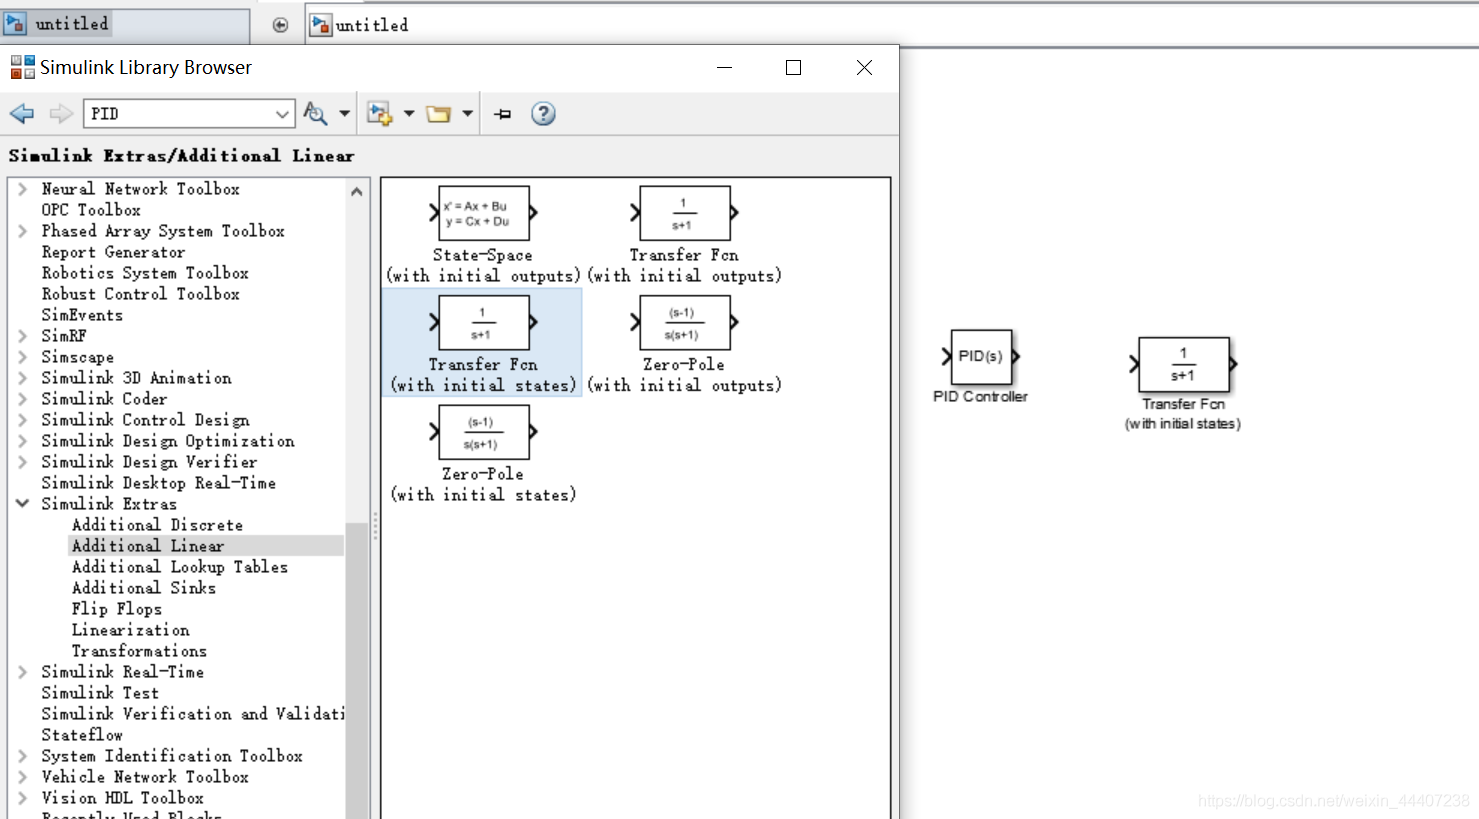The image size is (1479, 819).
Task: Open the PID search field dropdown
Action: pyautogui.click(x=282, y=114)
